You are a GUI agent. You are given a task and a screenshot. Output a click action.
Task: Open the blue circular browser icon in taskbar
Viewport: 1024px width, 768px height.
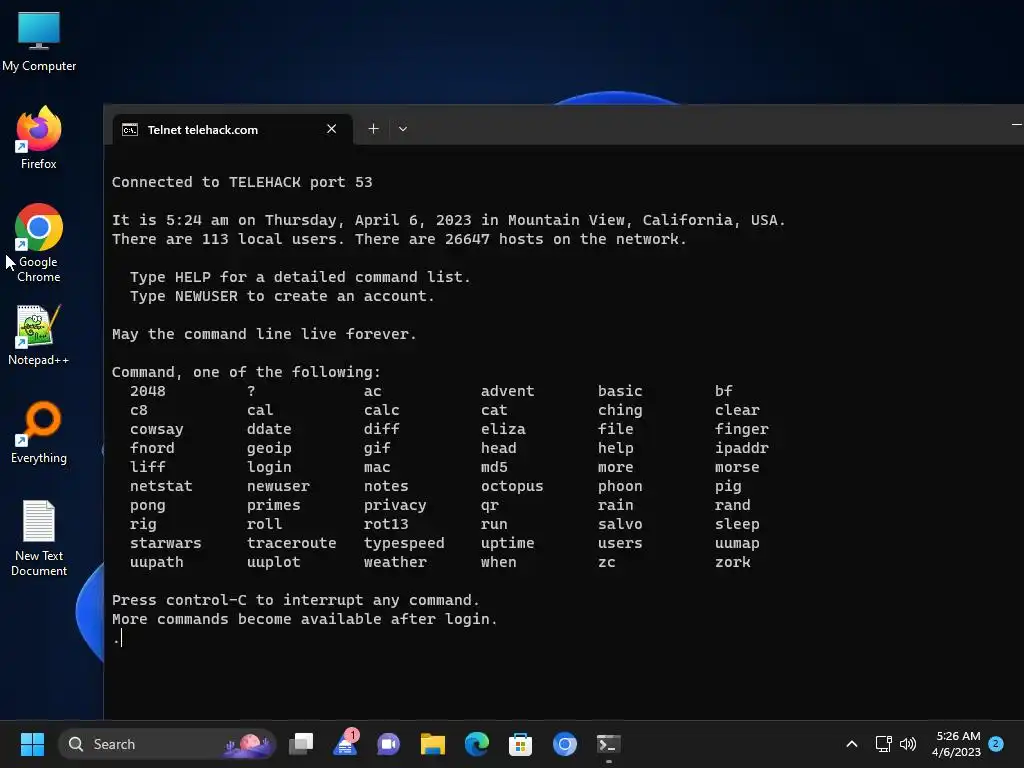[x=564, y=744]
